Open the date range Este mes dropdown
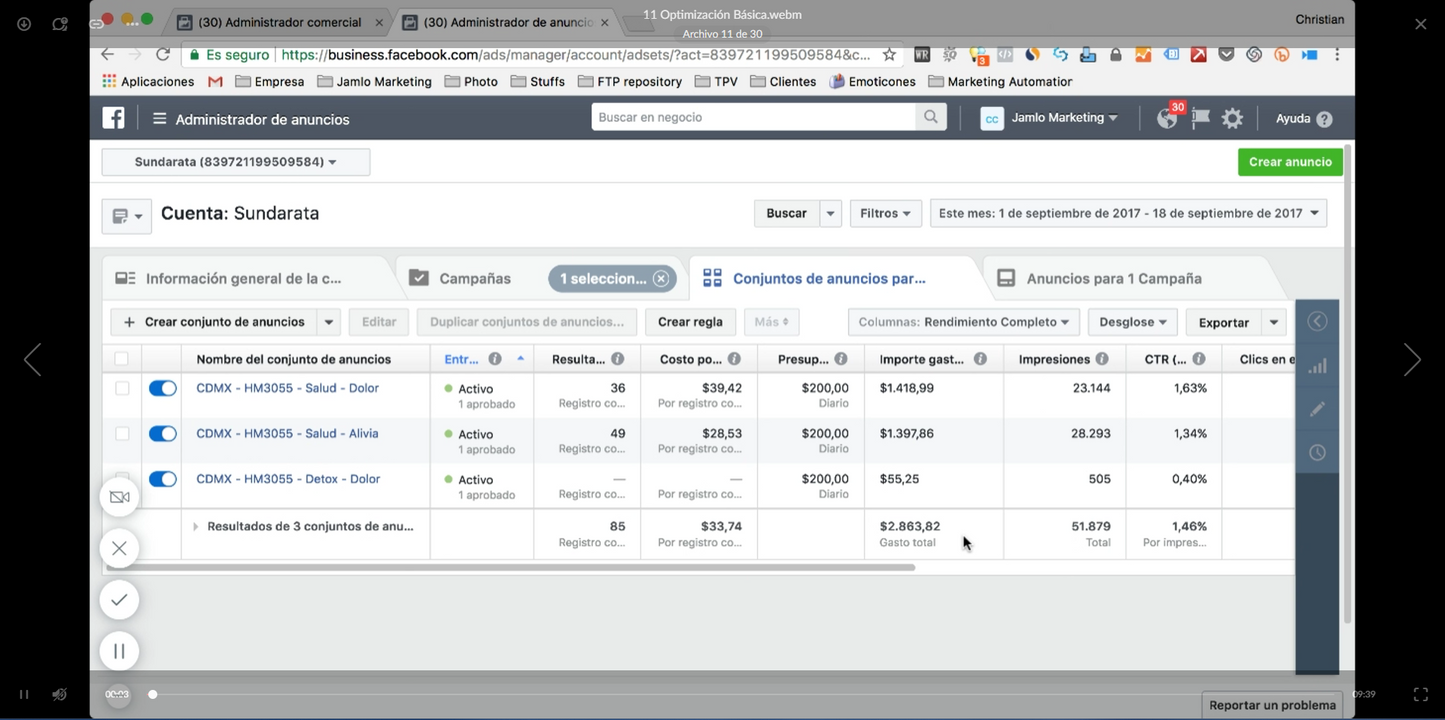 (x=1128, y=213)
